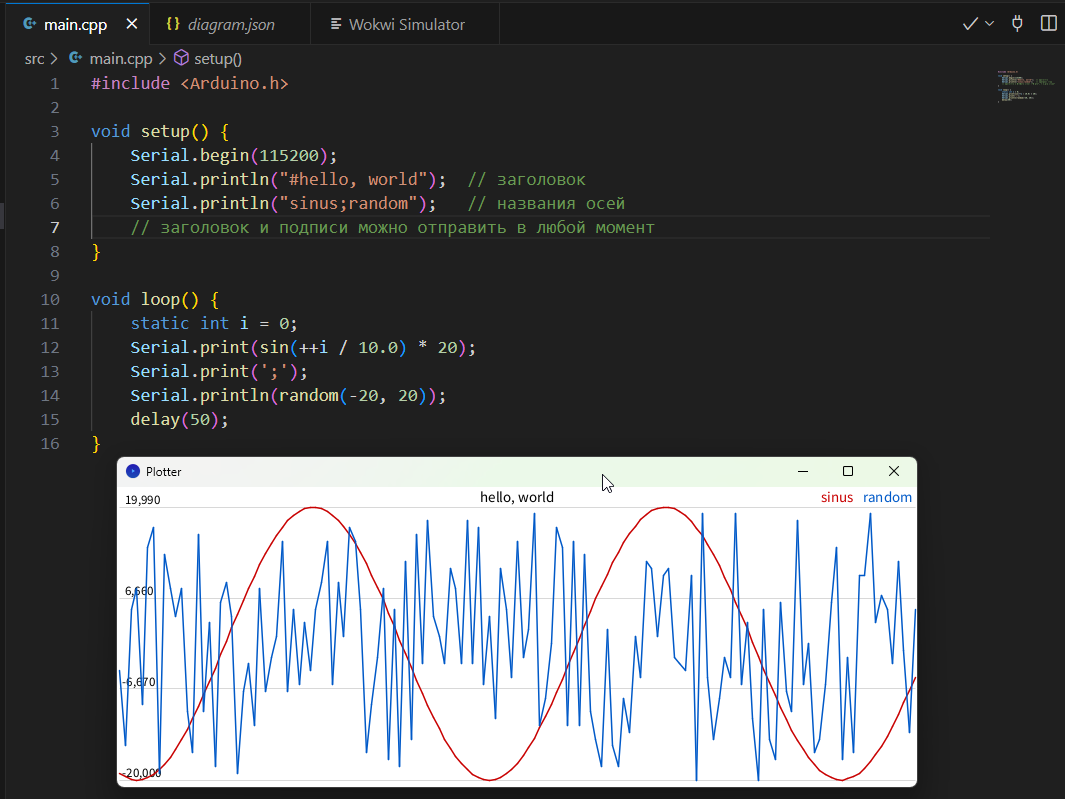This screenshot has height=799, width=1065.
Task: Select the src breadcrumb segment
Action: [34, 59]
